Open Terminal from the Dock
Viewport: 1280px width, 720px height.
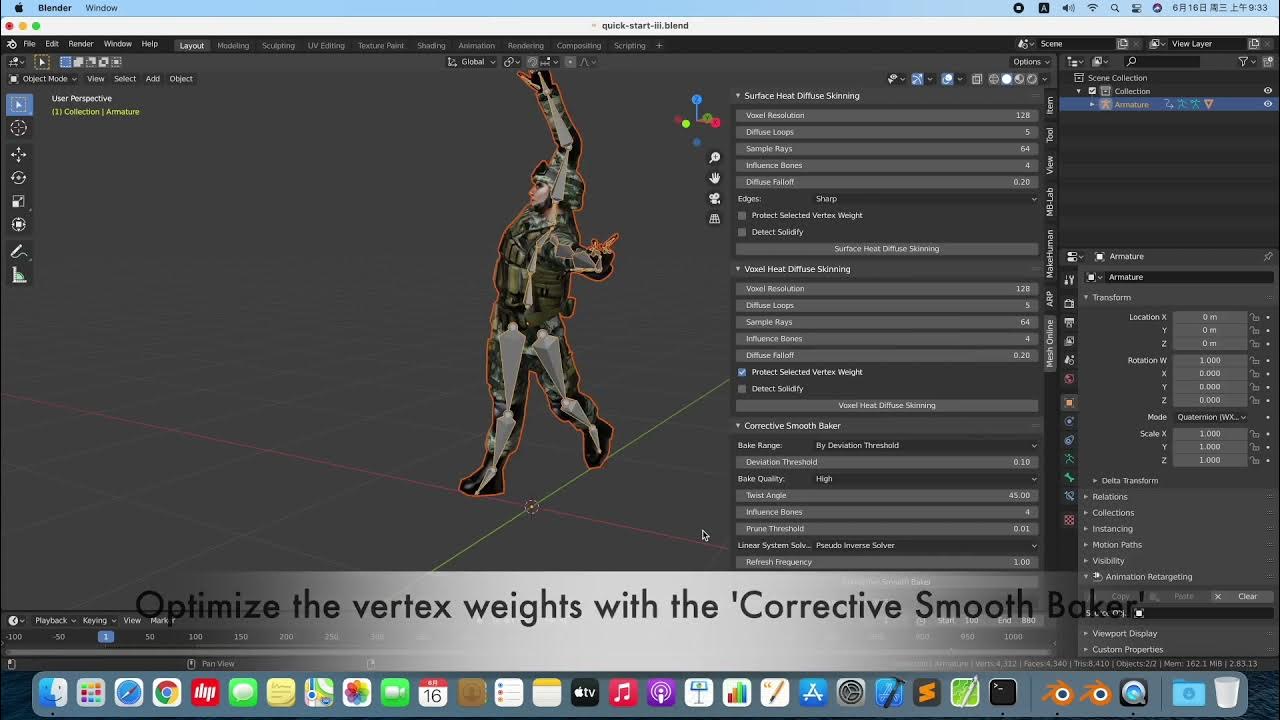tap(1003, 692)
